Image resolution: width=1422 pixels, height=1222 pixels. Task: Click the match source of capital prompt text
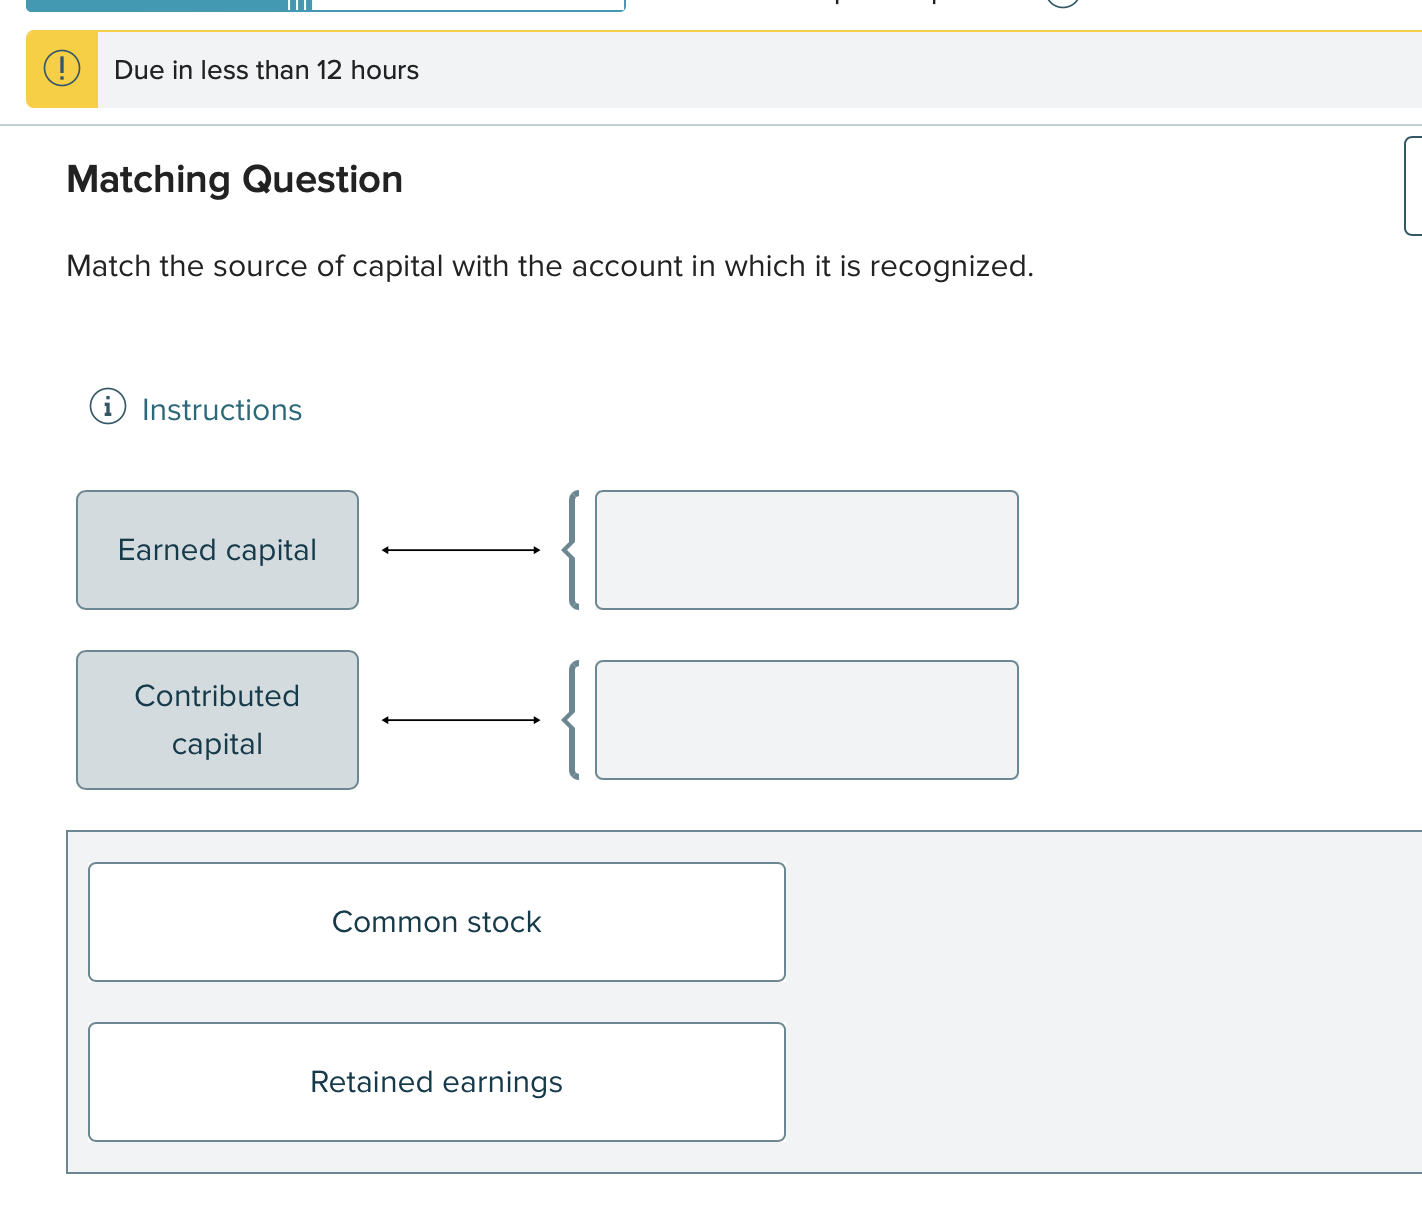tap(550, 266)
